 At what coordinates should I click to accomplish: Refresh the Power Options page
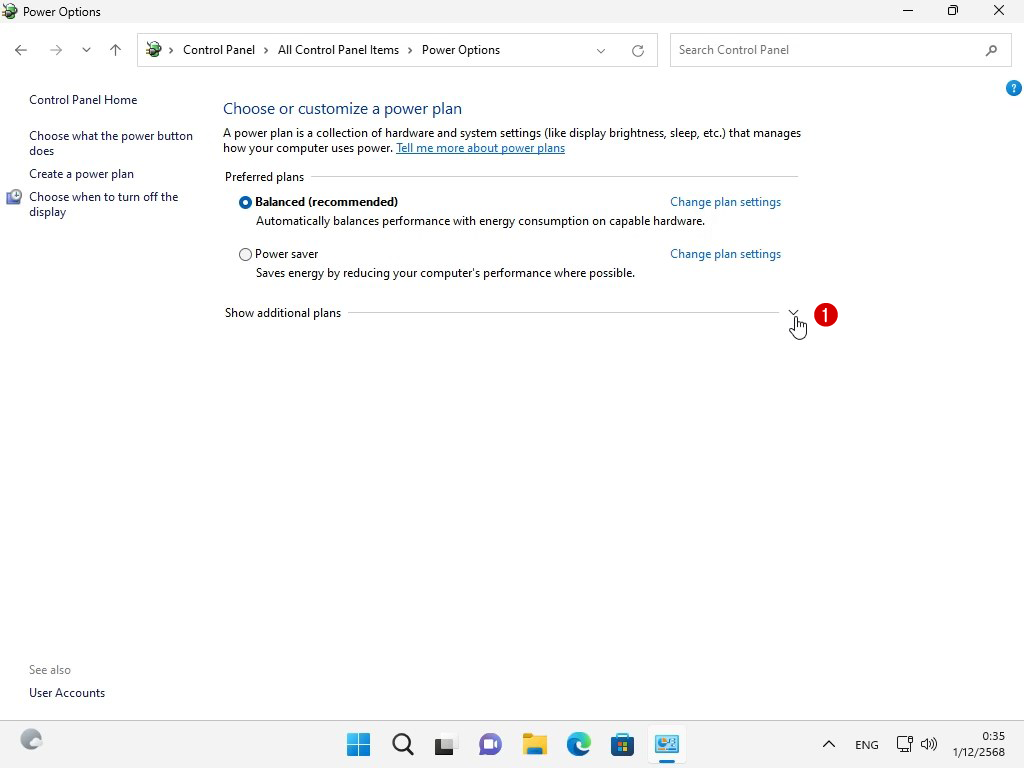click(x=637, y=50)
